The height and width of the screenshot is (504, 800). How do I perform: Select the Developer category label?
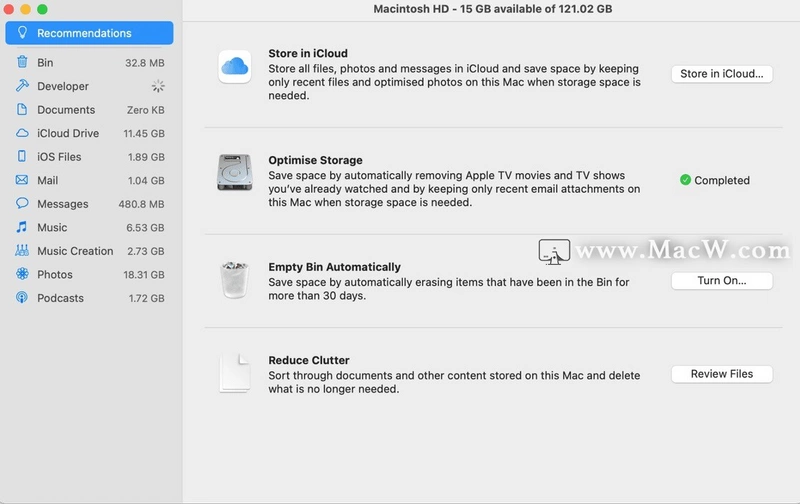click(x=63, y=86)
